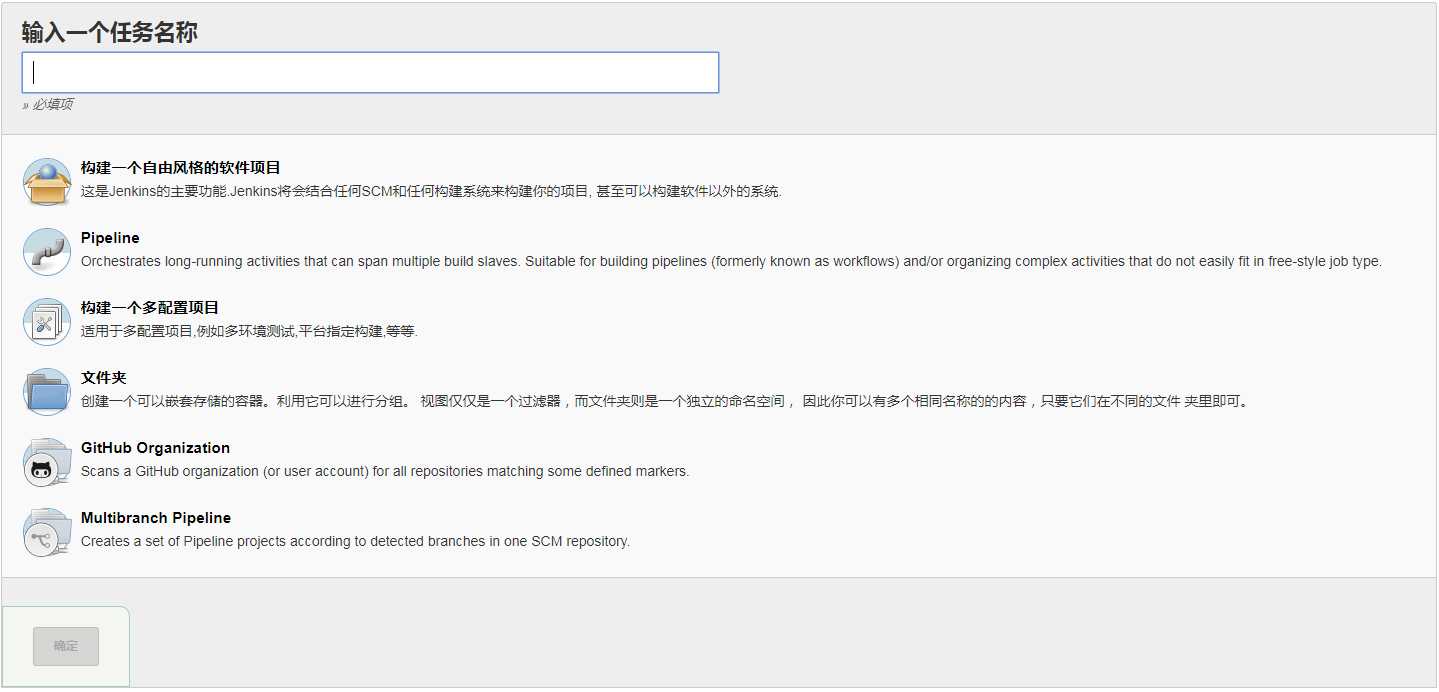Click the task name input field
The height and width of the screenshot is (692, 1439).
point(370,73)
